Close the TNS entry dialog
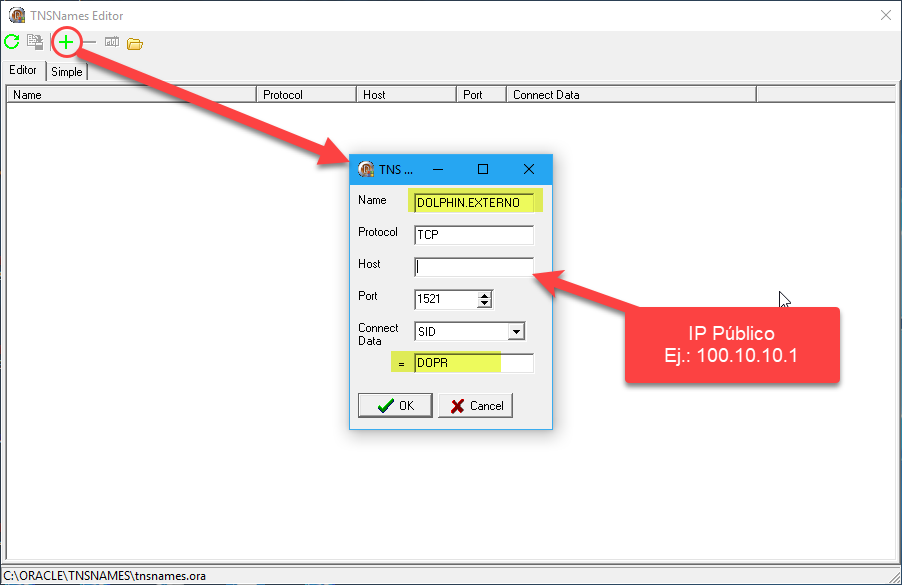 (529, 169)
